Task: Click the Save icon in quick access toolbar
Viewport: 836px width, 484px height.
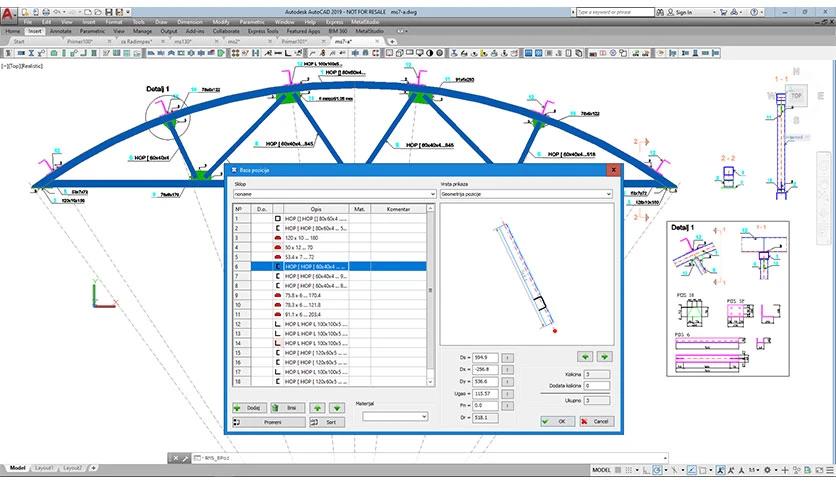Action: point(109,12)
